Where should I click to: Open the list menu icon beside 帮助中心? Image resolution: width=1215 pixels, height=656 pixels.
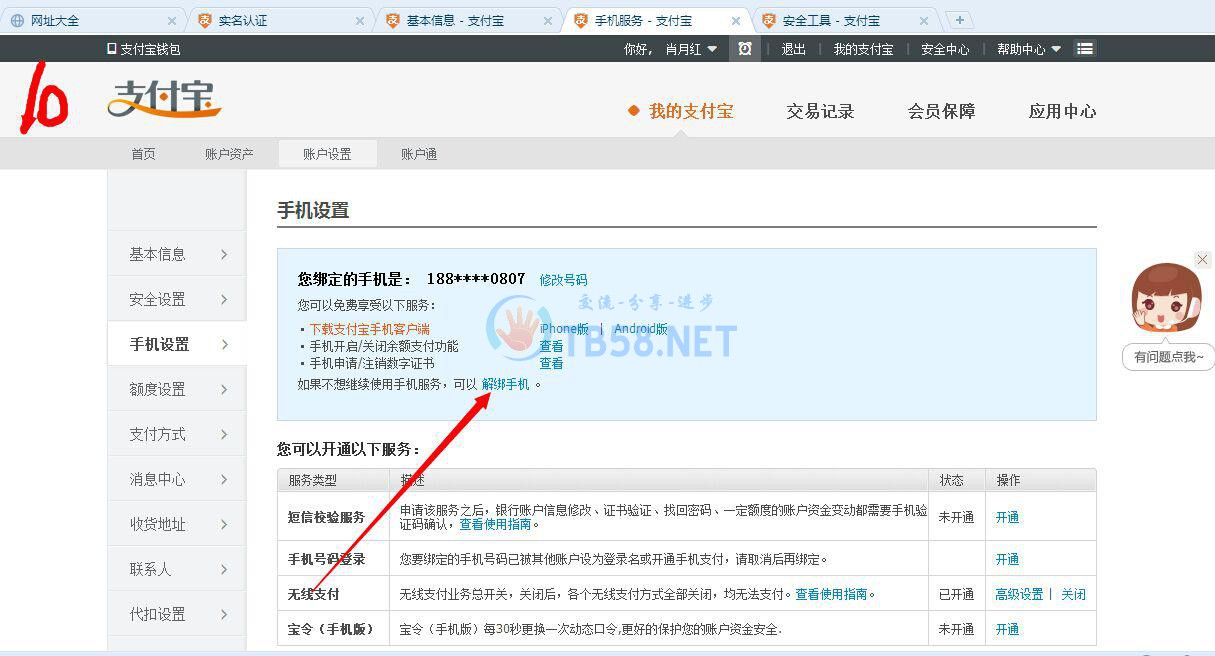(1085, 48)
